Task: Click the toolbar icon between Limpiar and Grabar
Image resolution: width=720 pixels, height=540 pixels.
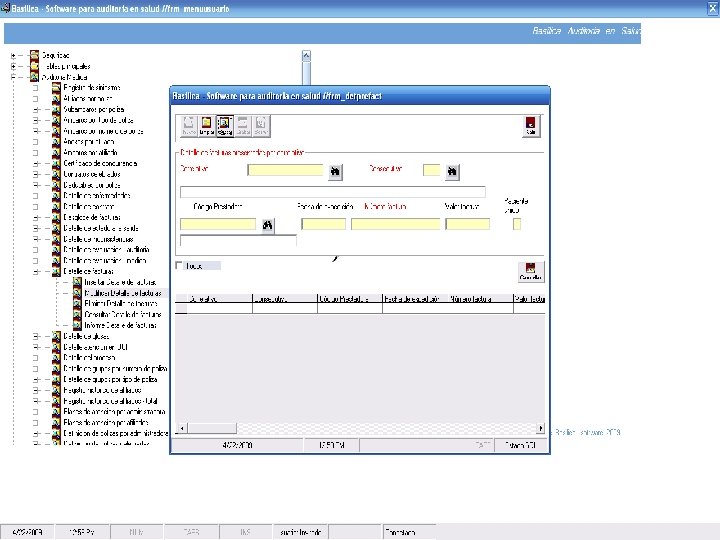Action: pyautogui.click(x=225, y=126)
